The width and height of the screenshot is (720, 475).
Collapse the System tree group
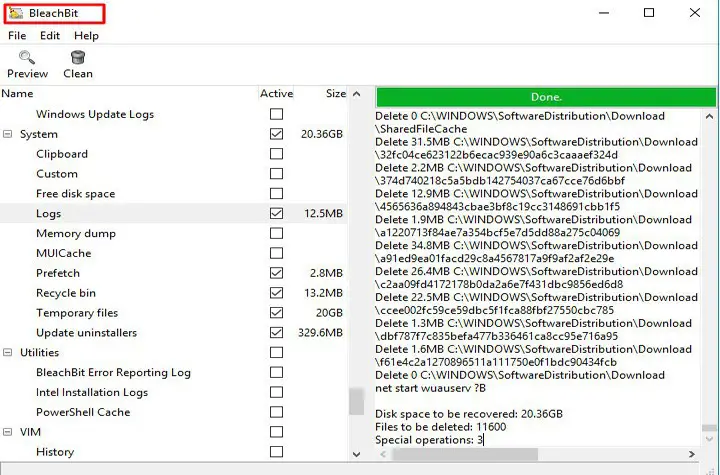tap(7, 134)
